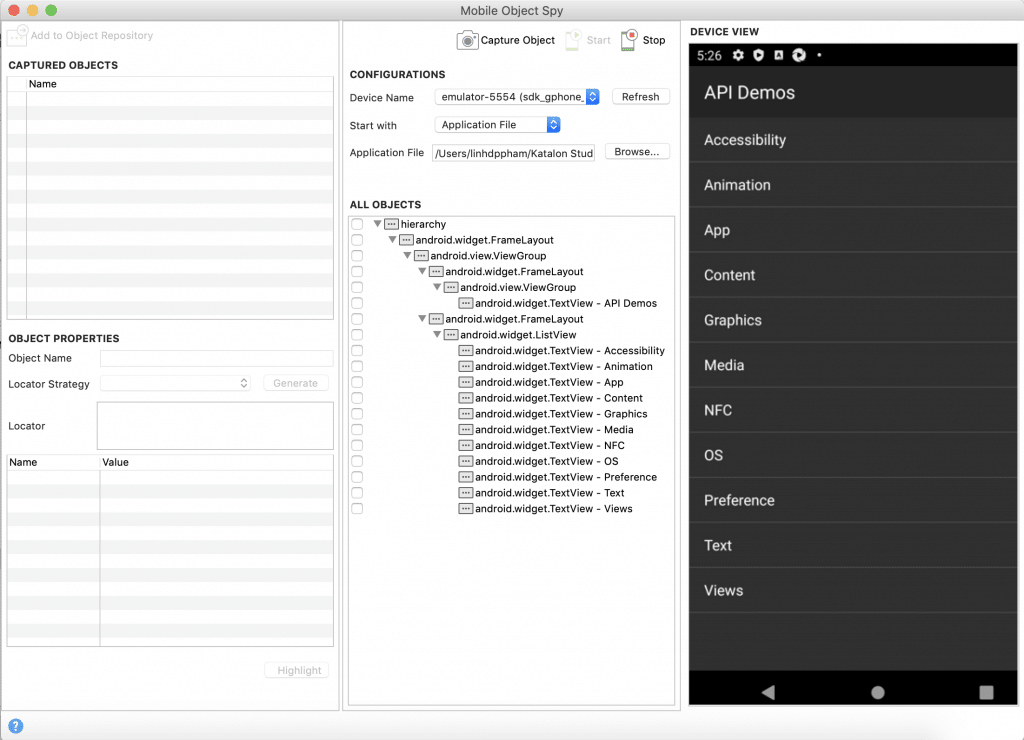Click the Locator text area
The width and height of the screenshot is (1024, 740).
coord(216,426)
